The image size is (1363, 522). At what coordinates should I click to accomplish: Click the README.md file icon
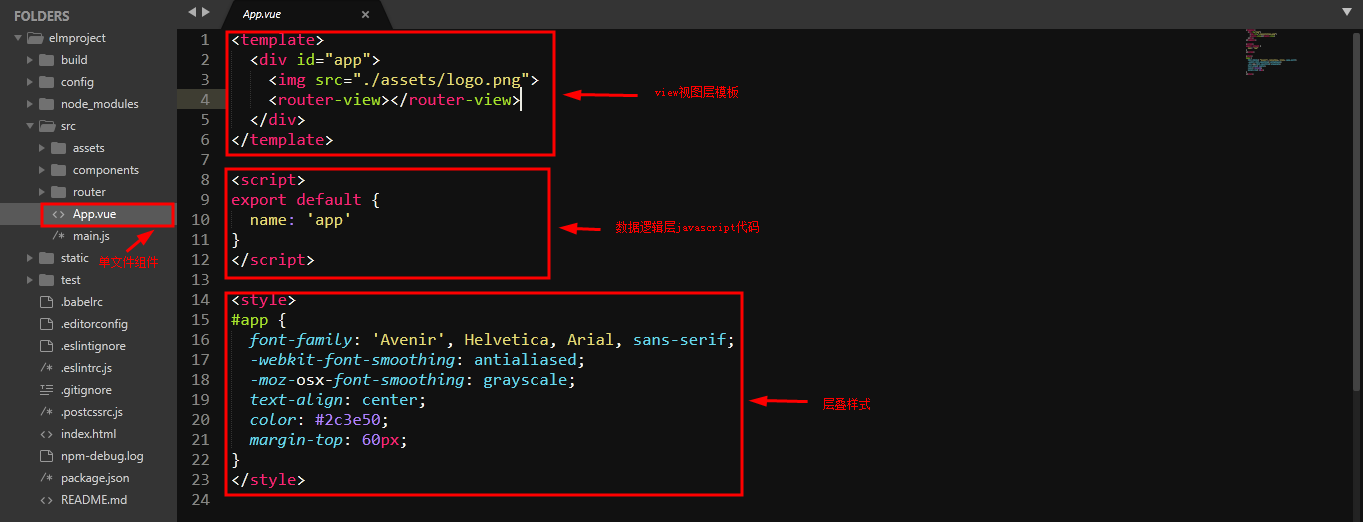click(46, 500)
